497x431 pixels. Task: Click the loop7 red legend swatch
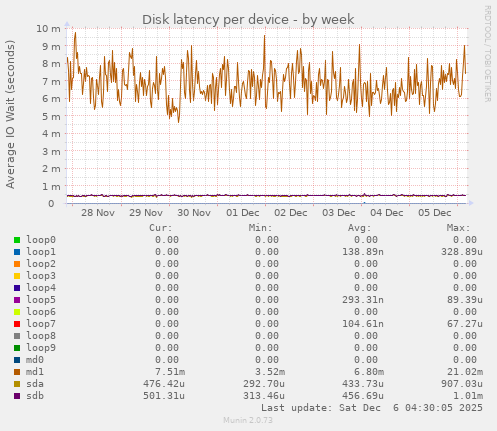point(17,324)
